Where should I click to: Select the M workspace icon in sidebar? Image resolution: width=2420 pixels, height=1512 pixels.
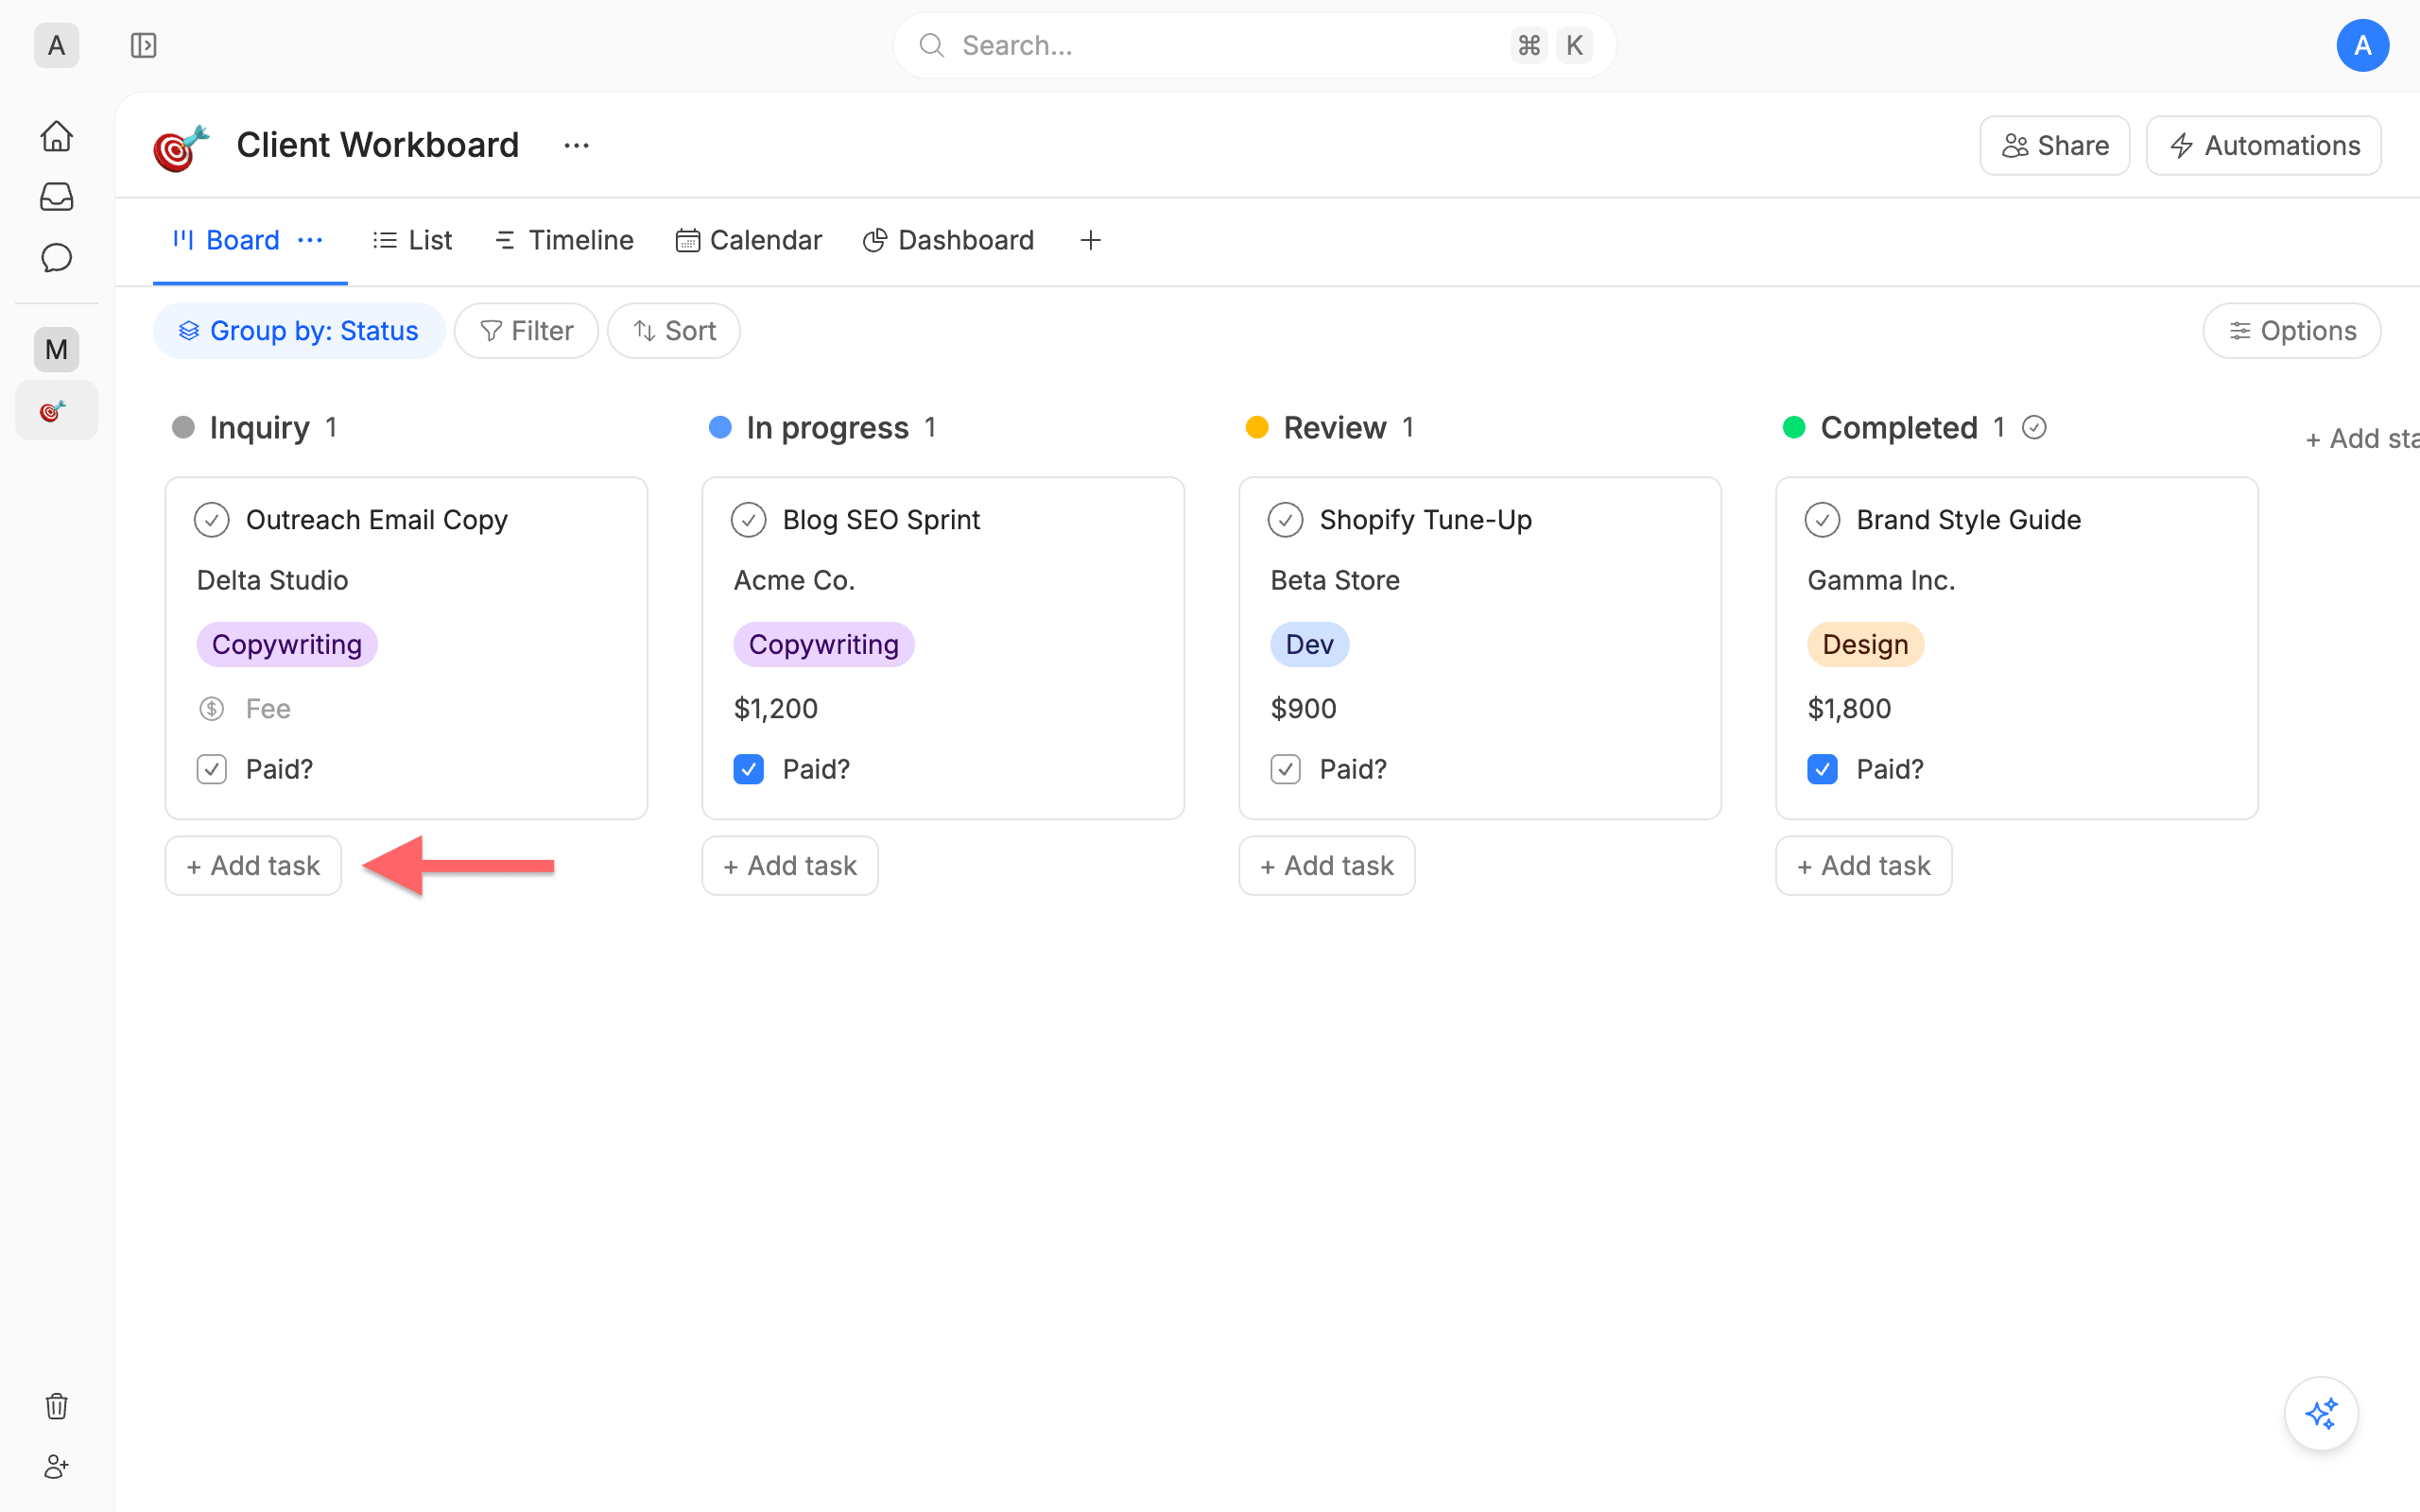[57, 349]
